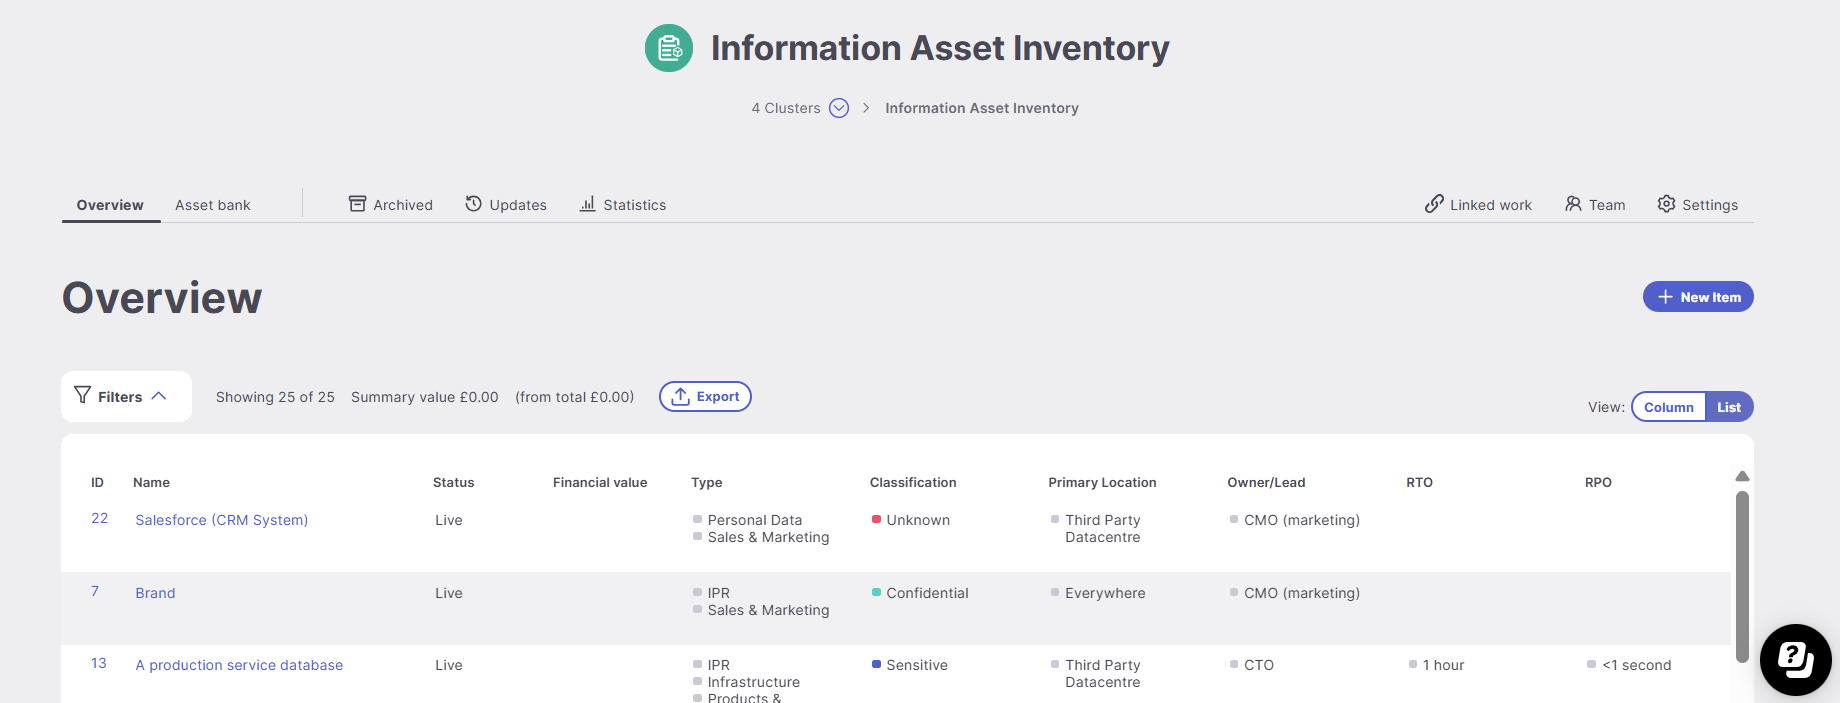Click the blue Sensitive classification marker

click(876, 664)
